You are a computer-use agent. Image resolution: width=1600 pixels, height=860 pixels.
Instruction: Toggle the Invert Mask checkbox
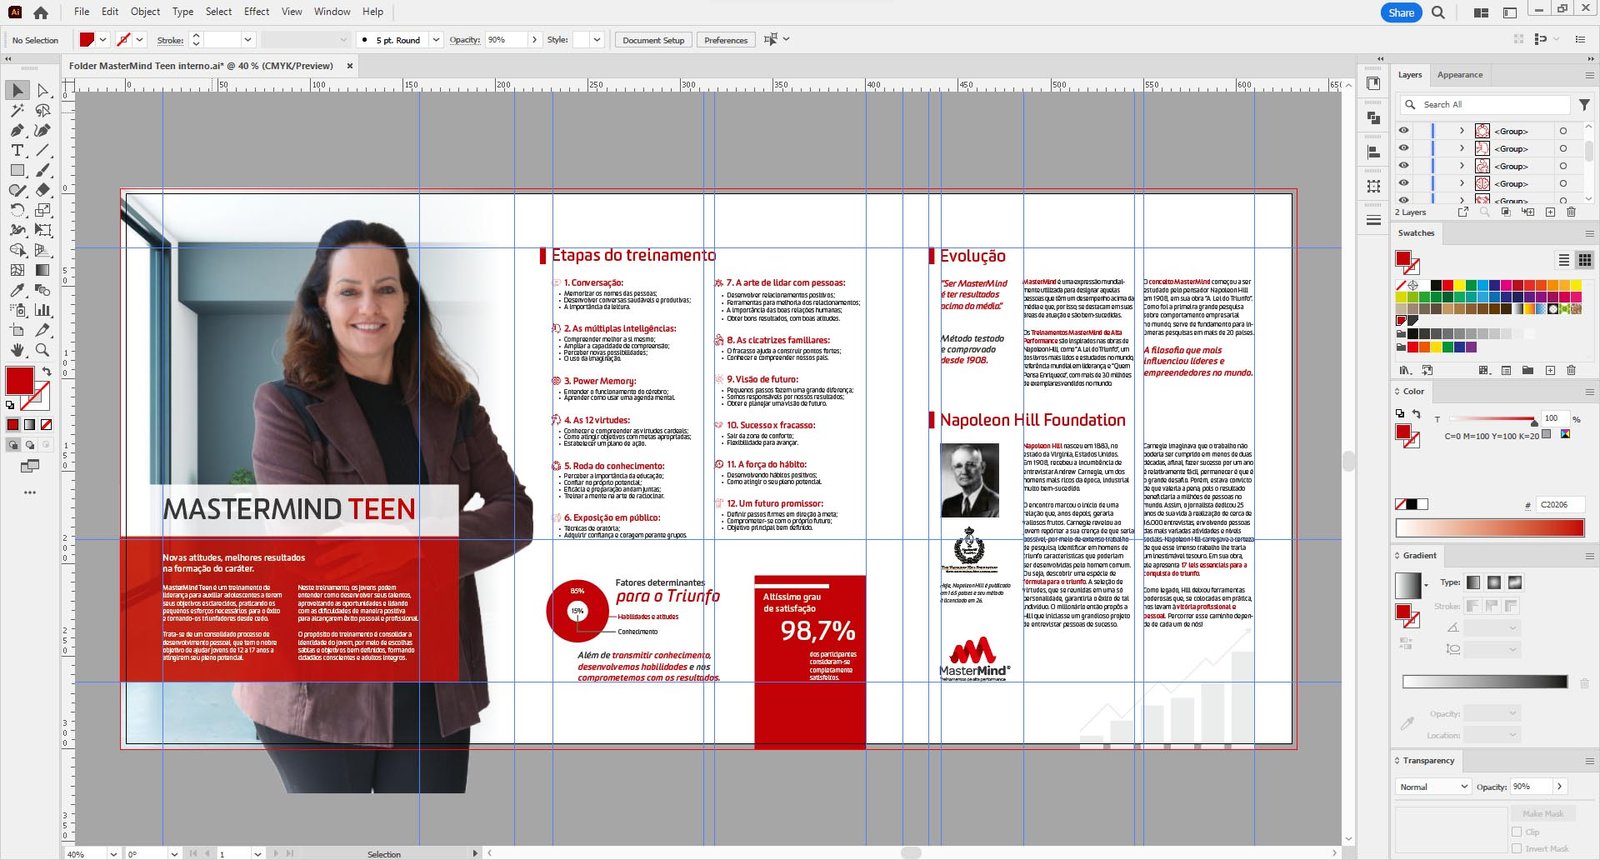pyautogui.click(x=1517, y=848)
